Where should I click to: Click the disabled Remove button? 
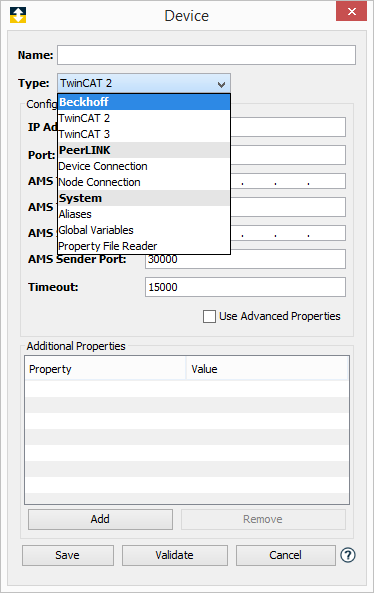(263, 519)
